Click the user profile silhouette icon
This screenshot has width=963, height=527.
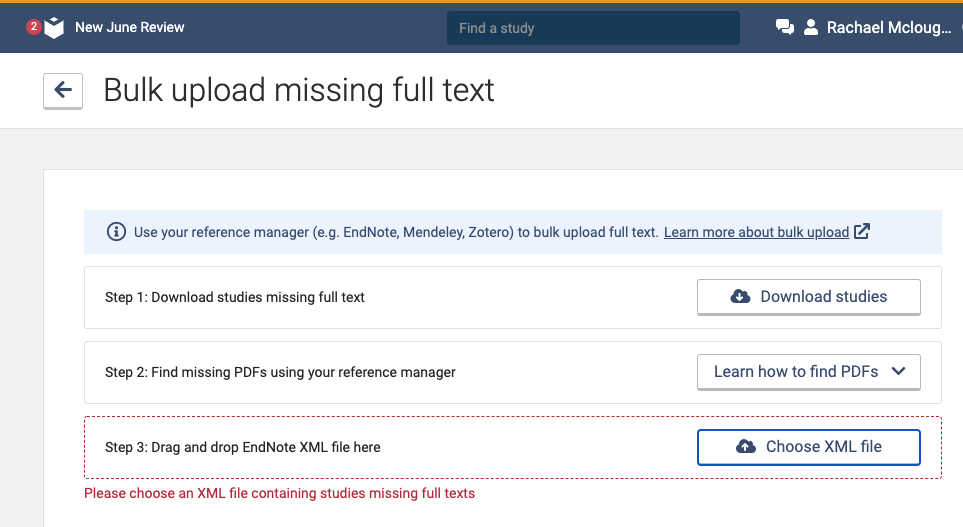(811, 28)
